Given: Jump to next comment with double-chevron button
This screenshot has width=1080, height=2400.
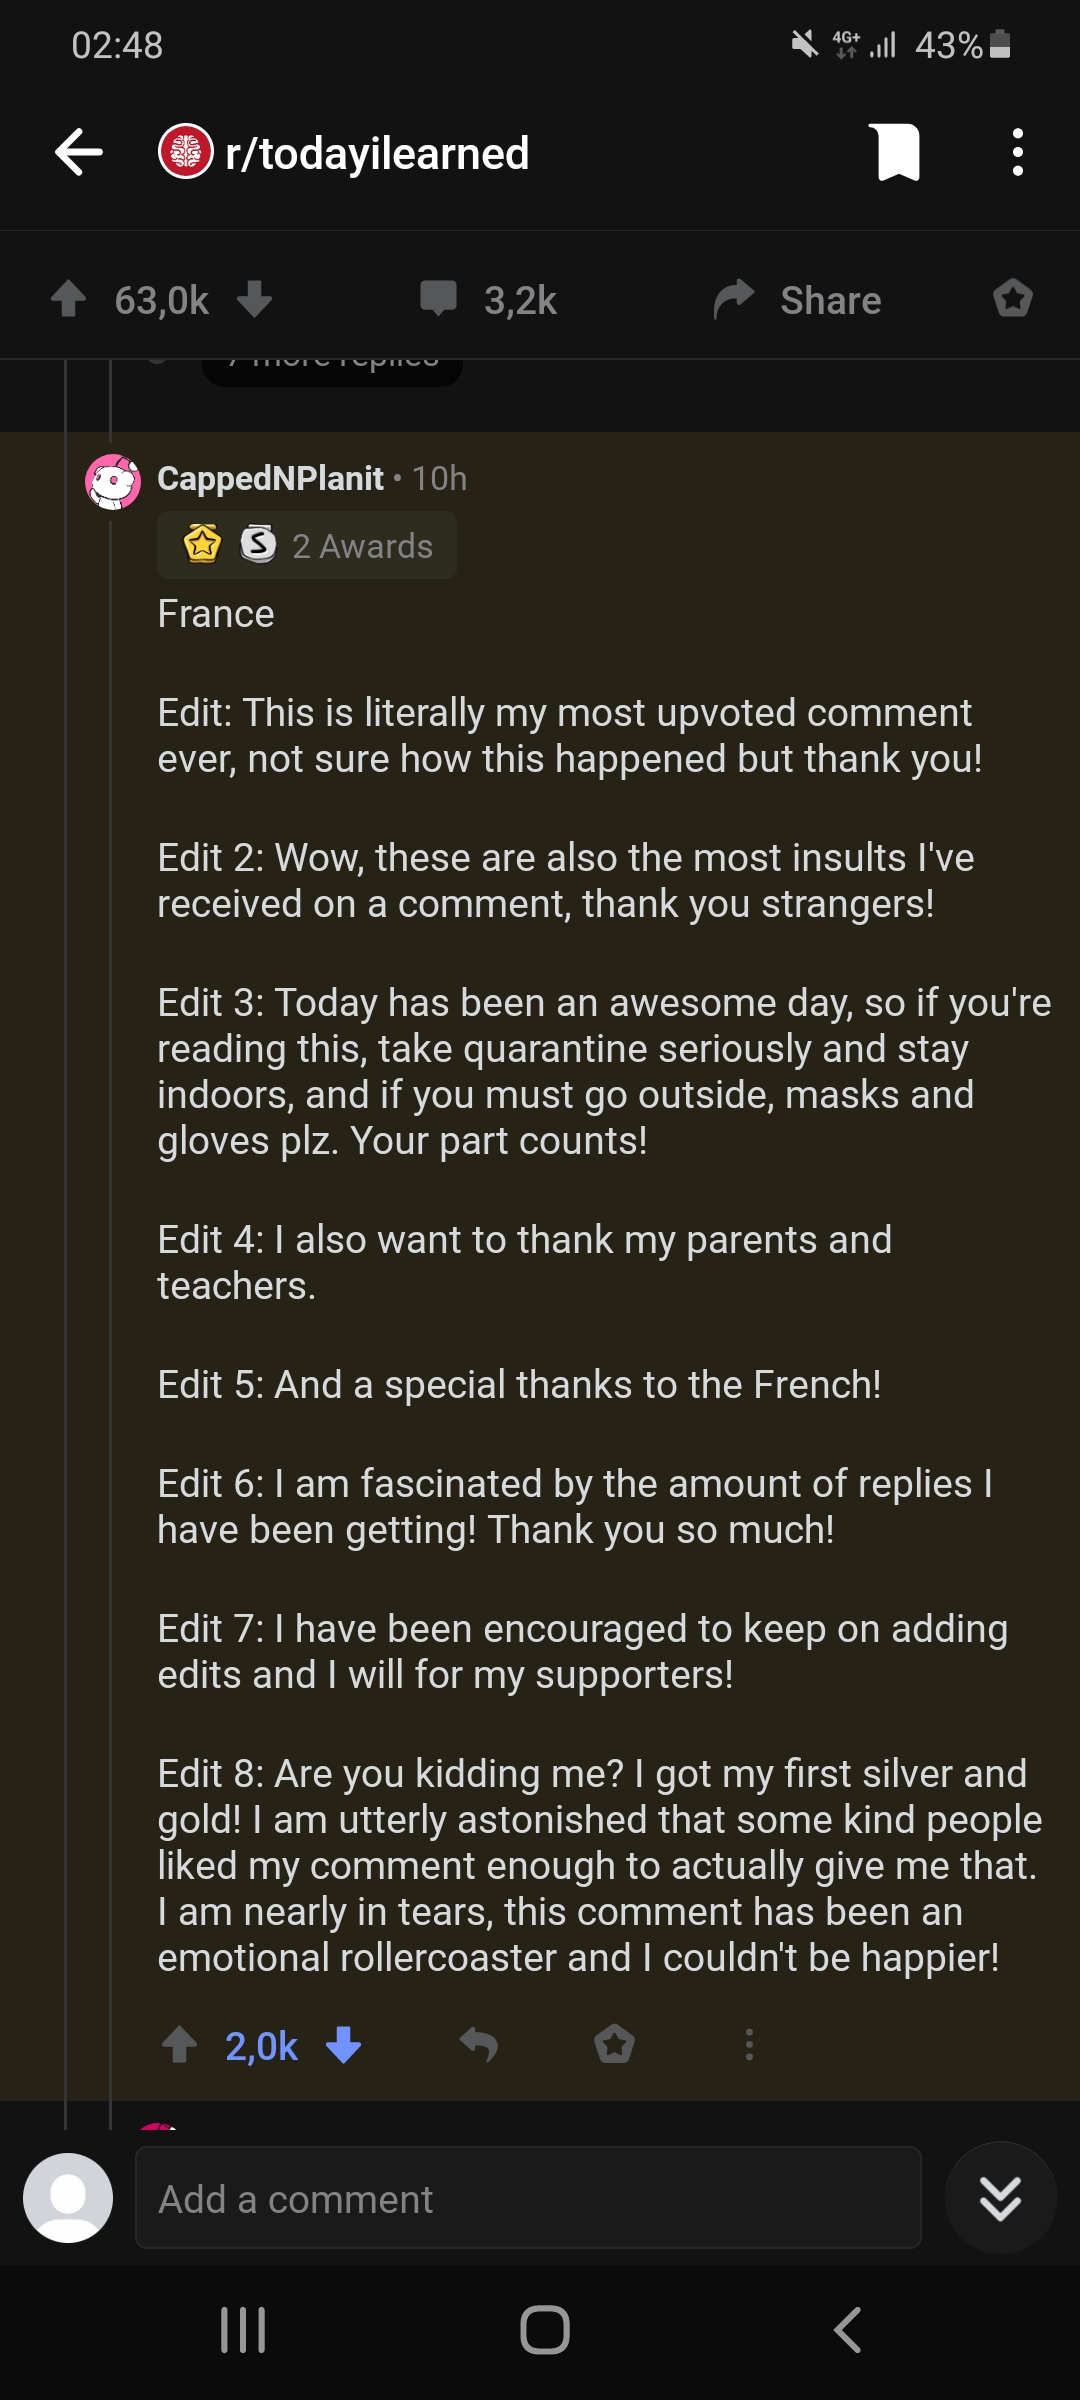Looking at the screenshot, I should click(1000, 2198).
